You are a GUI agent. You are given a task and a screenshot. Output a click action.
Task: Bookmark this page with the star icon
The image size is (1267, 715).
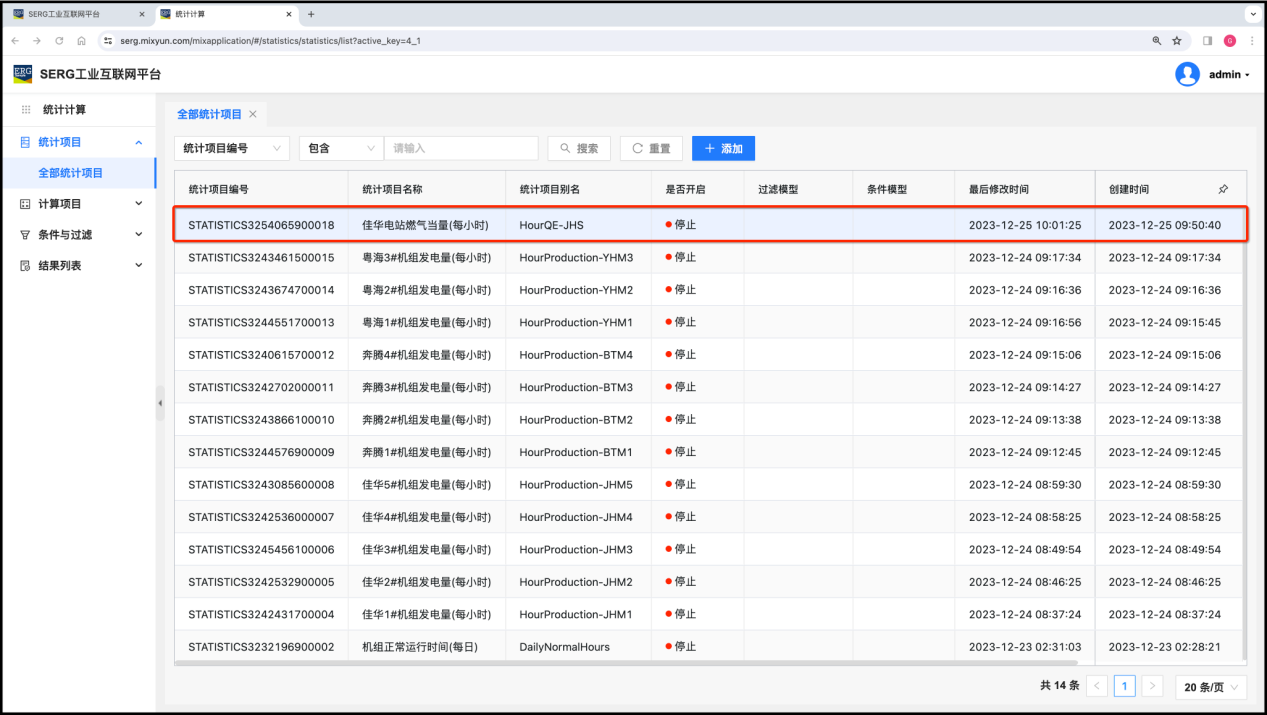pyautogui.click(x=1177, y=41)
